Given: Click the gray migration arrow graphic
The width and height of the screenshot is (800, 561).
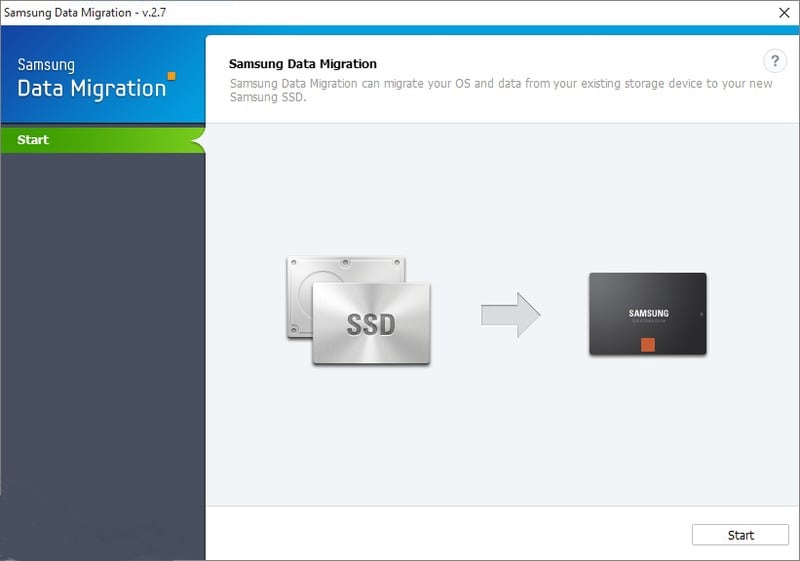Looking at the screenshot, I should pos(510,315).
